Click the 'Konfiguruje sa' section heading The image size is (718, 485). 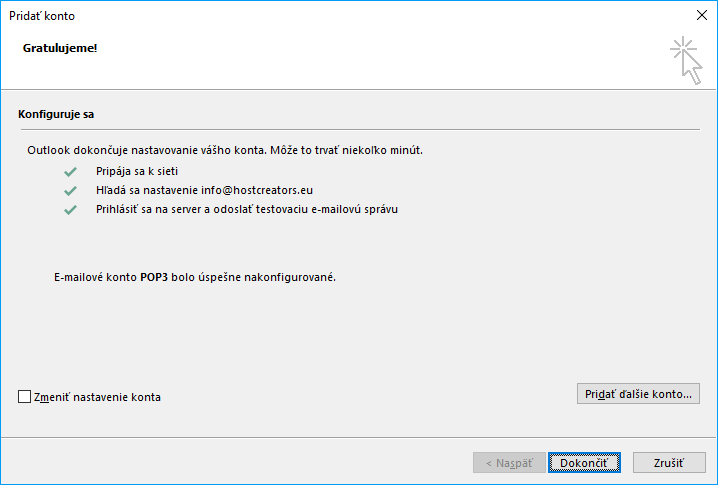click(x=56, y=115)
